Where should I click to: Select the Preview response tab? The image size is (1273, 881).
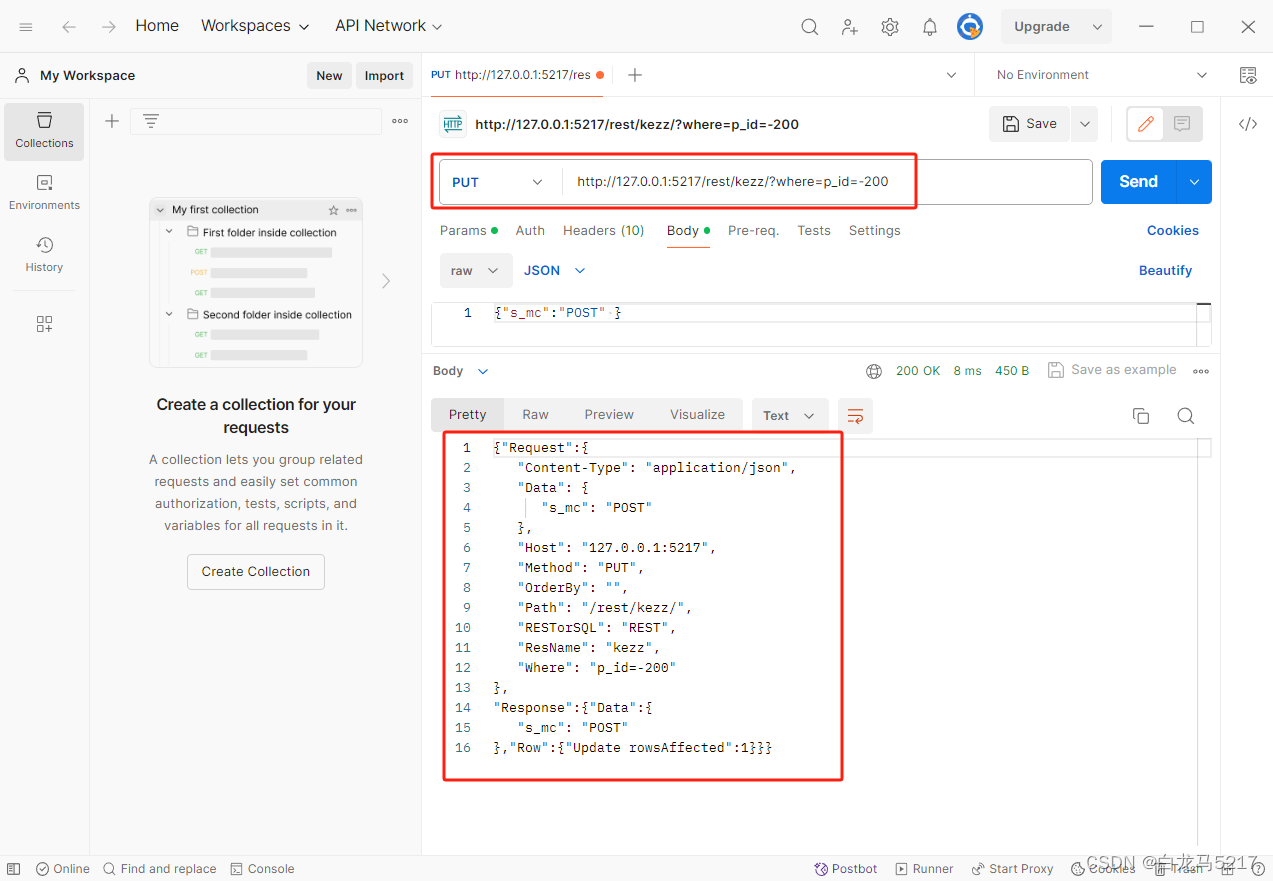[x=609, y=415]
